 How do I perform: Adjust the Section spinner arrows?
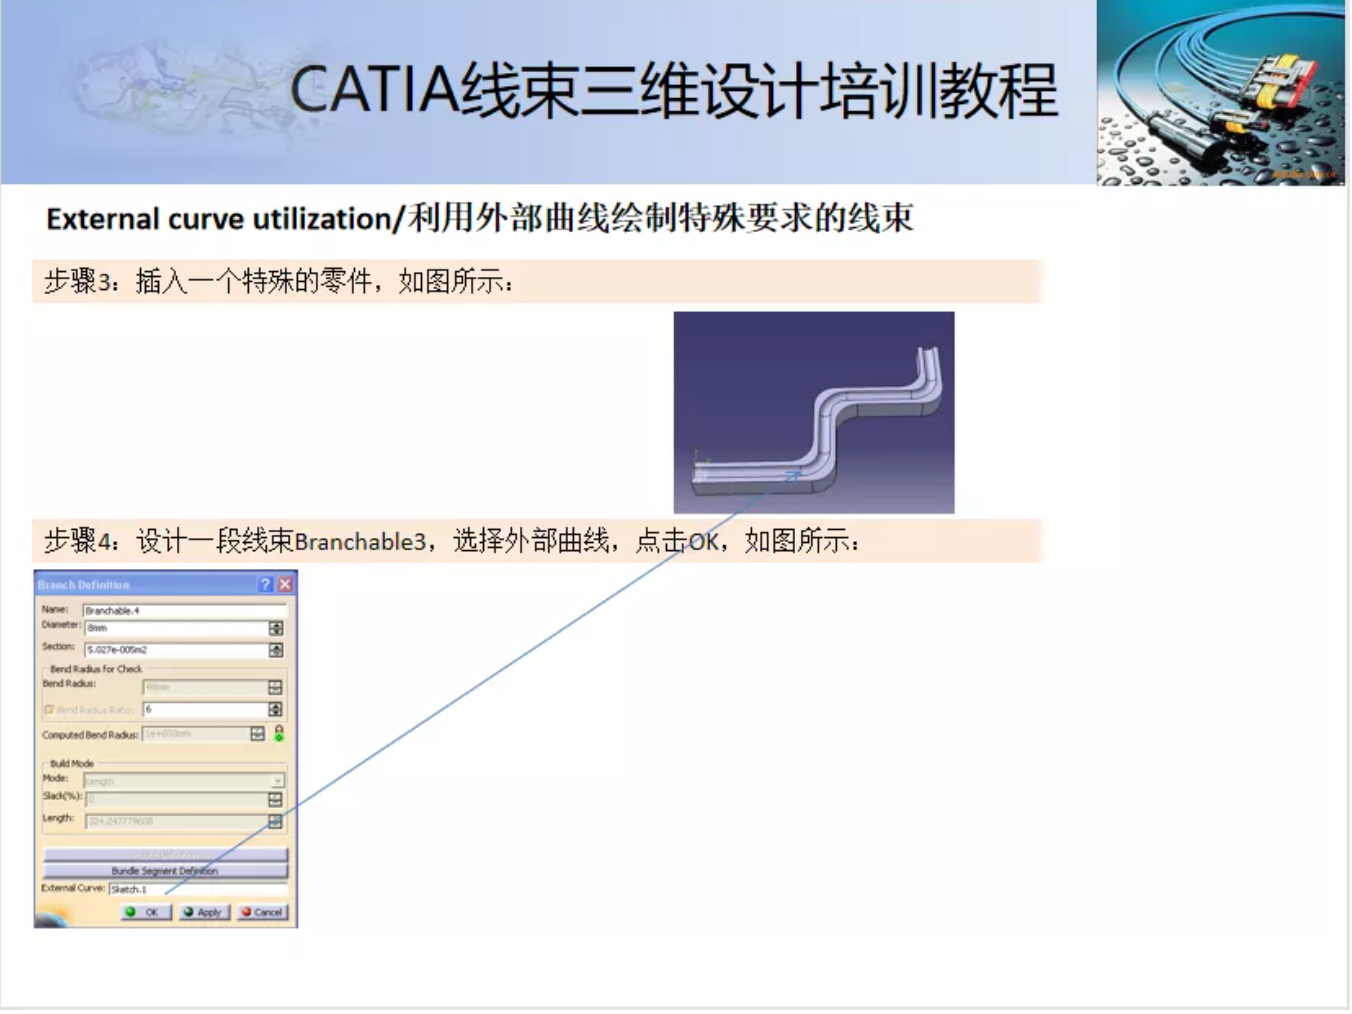click(x=276, y=651)
